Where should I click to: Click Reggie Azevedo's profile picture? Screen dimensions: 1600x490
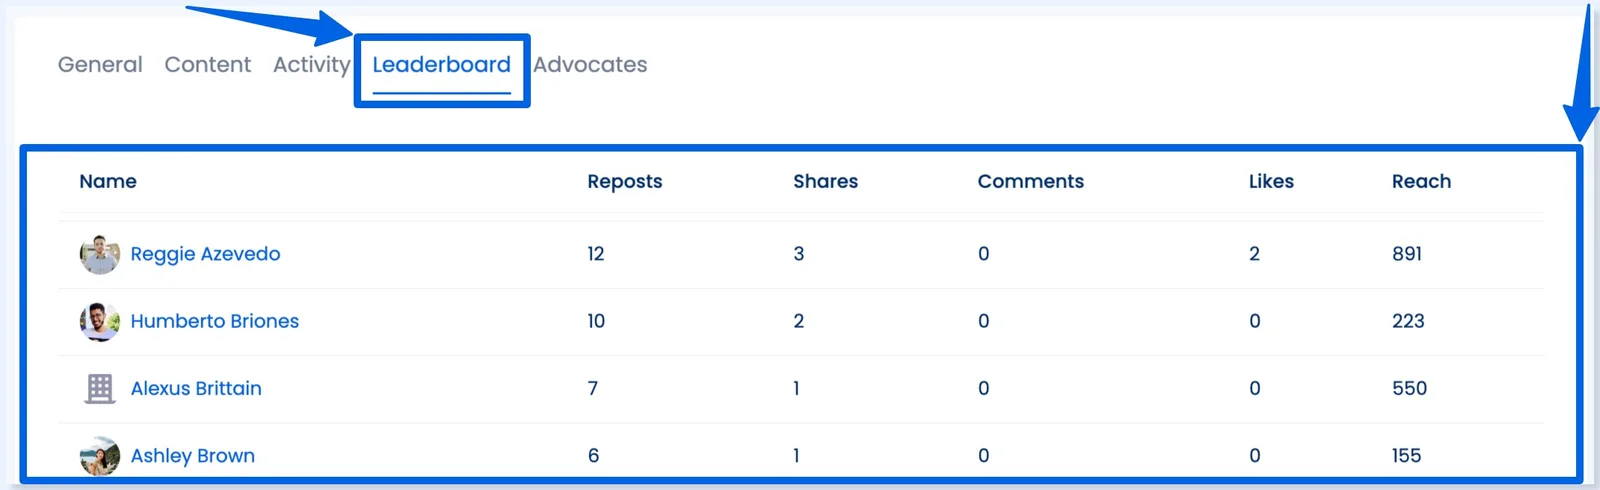pyautogui.click(x=100, y=255)
